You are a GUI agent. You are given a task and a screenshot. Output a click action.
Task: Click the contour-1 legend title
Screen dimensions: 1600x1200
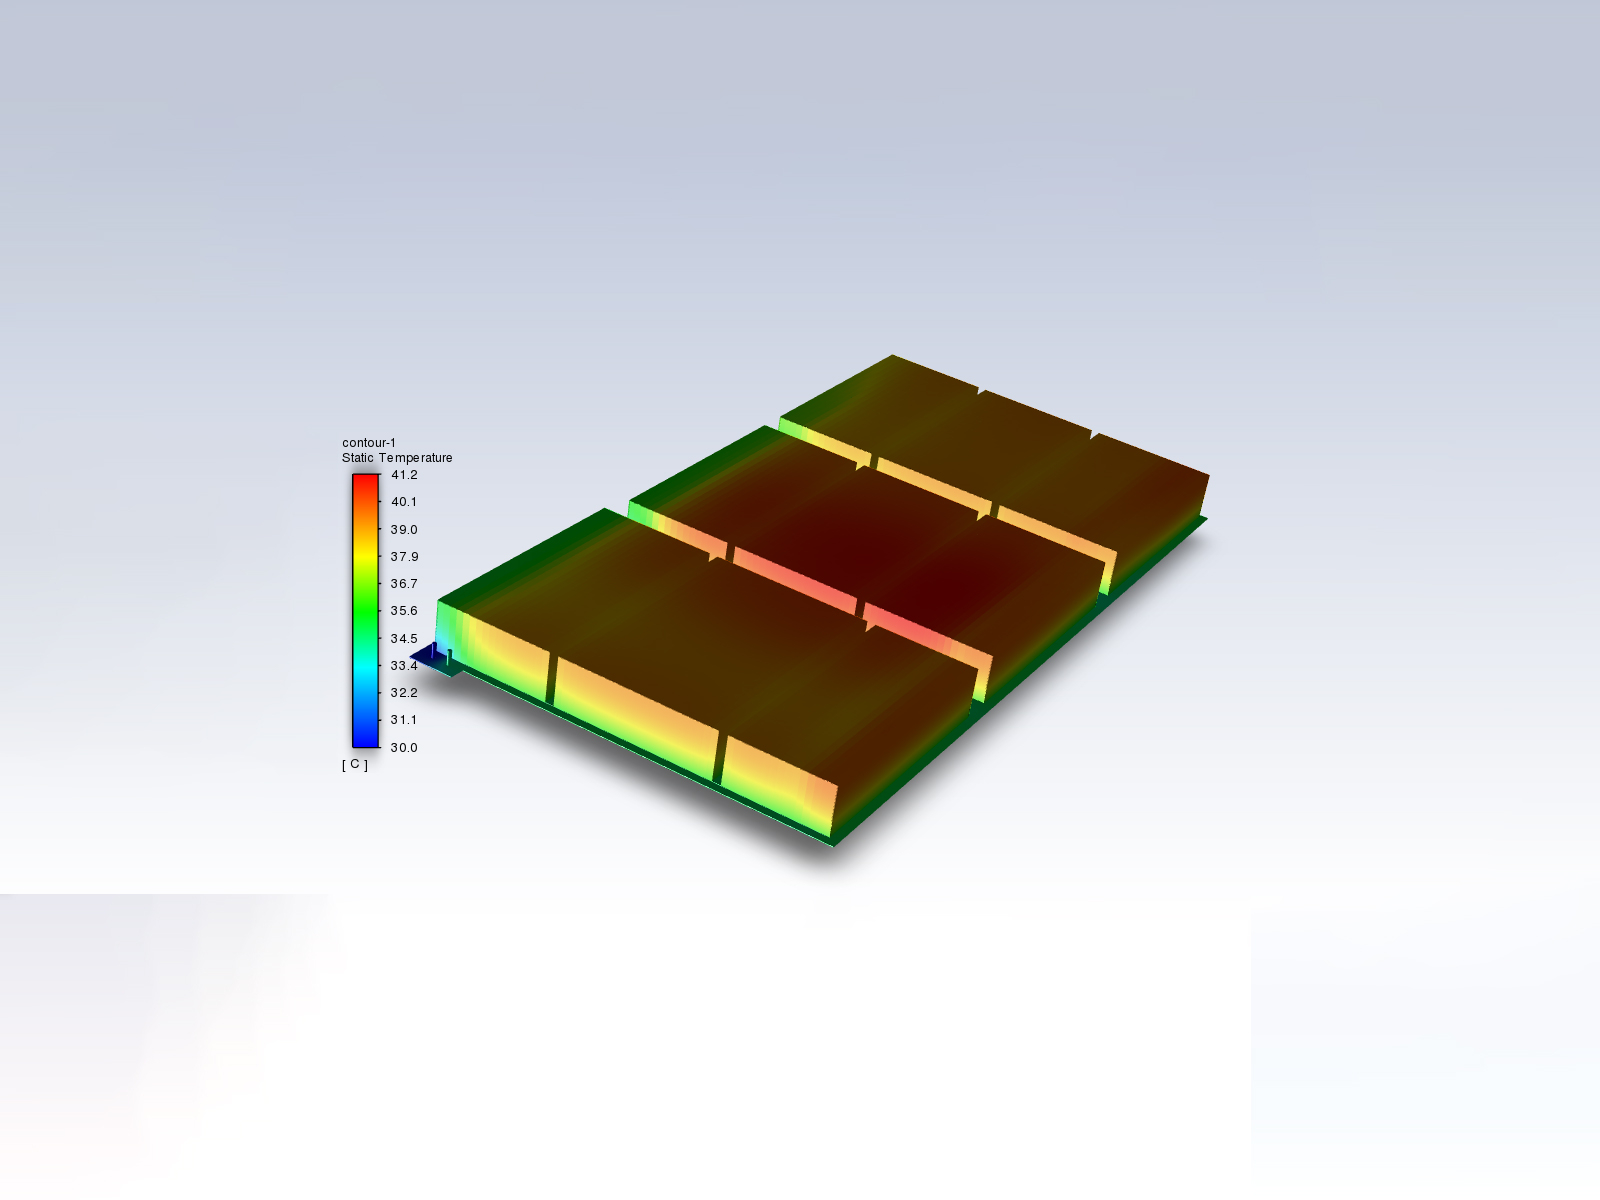tap(368, 443)
